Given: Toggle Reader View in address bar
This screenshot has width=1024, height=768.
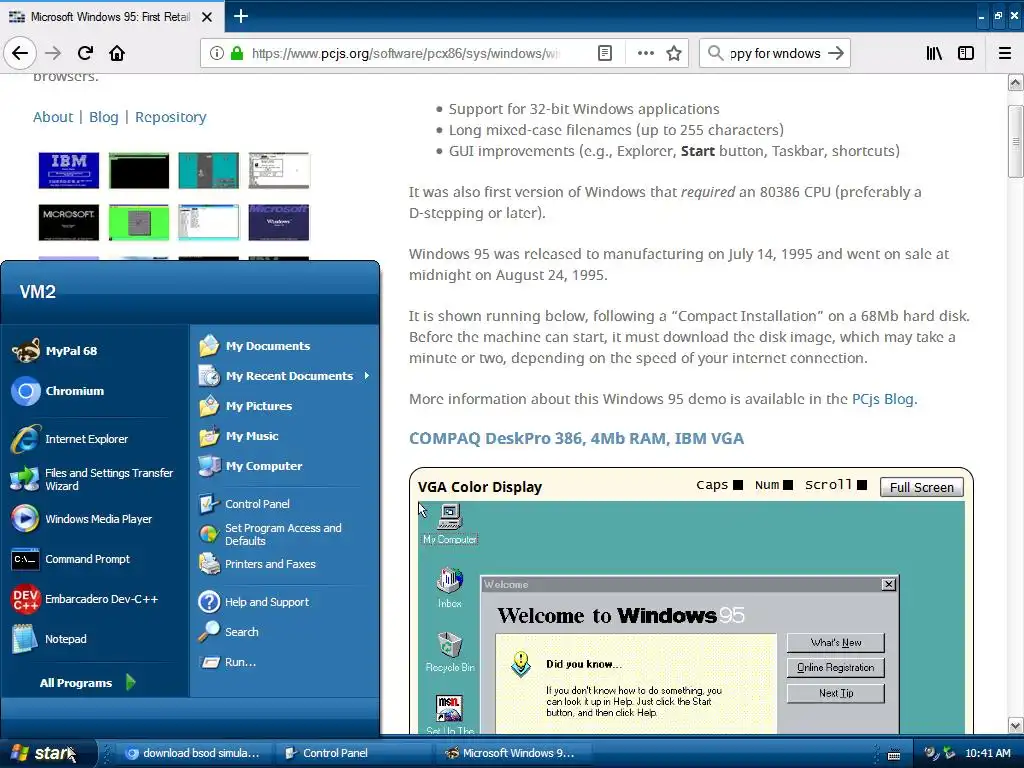Looking at the screenshot, I should click(605, 53).
